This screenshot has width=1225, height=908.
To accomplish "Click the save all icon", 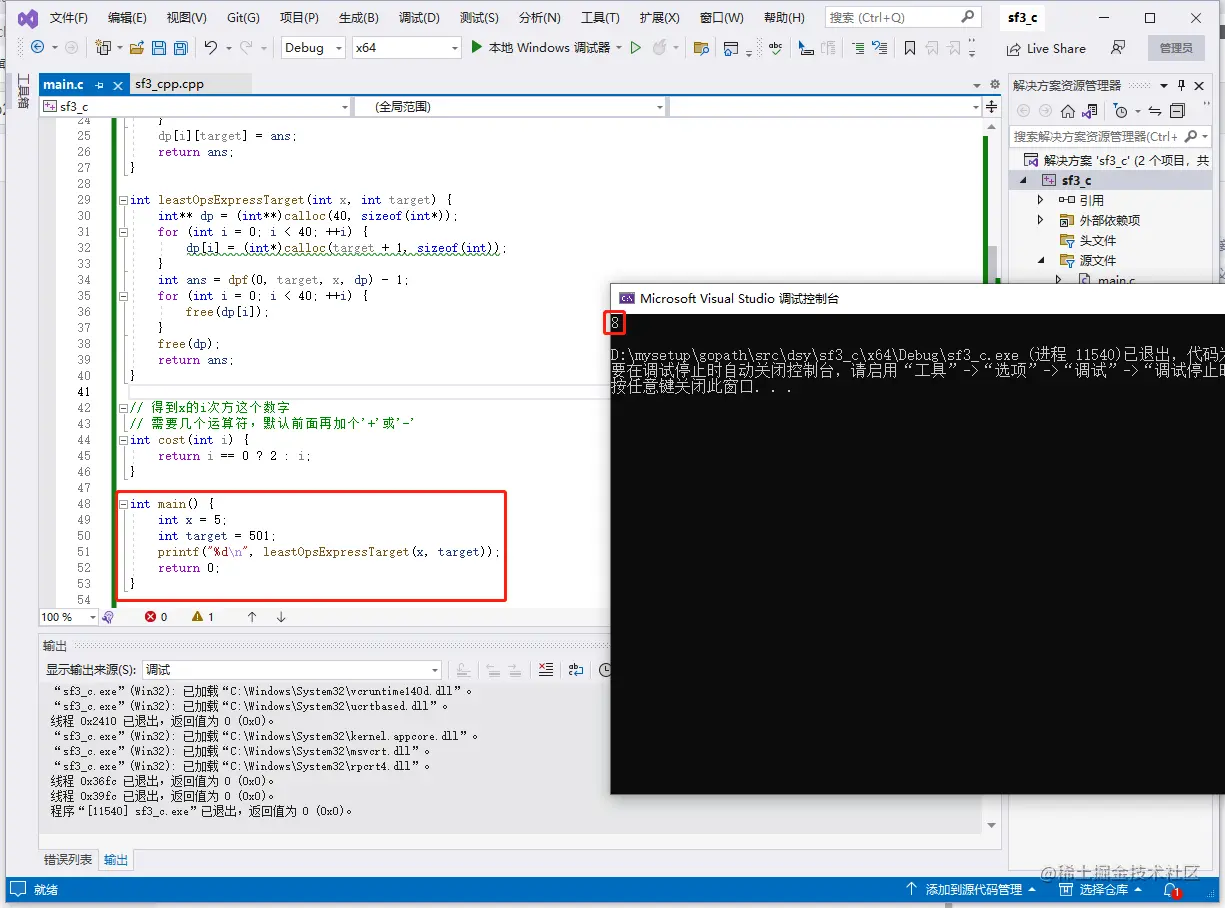I will click(180, 47).
